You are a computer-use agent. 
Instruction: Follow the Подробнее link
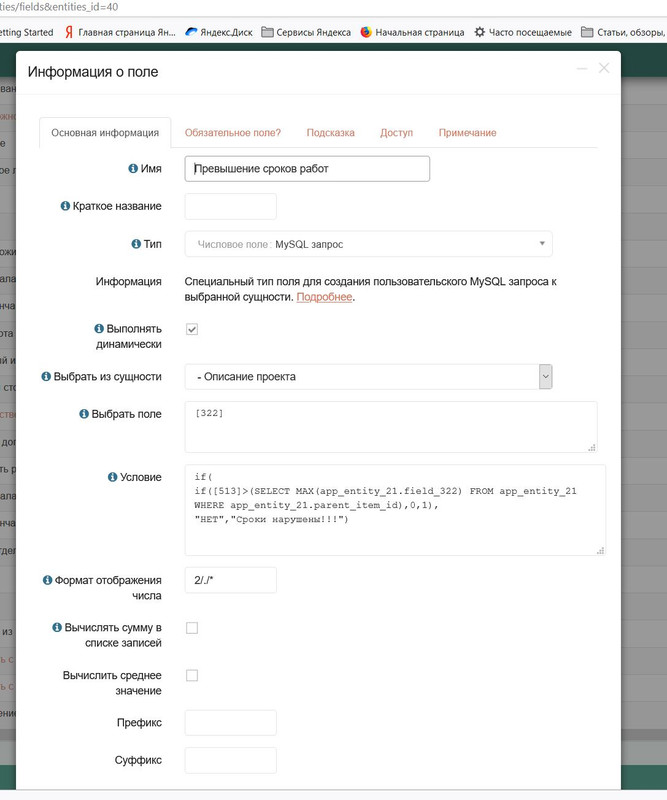point(324,297)
